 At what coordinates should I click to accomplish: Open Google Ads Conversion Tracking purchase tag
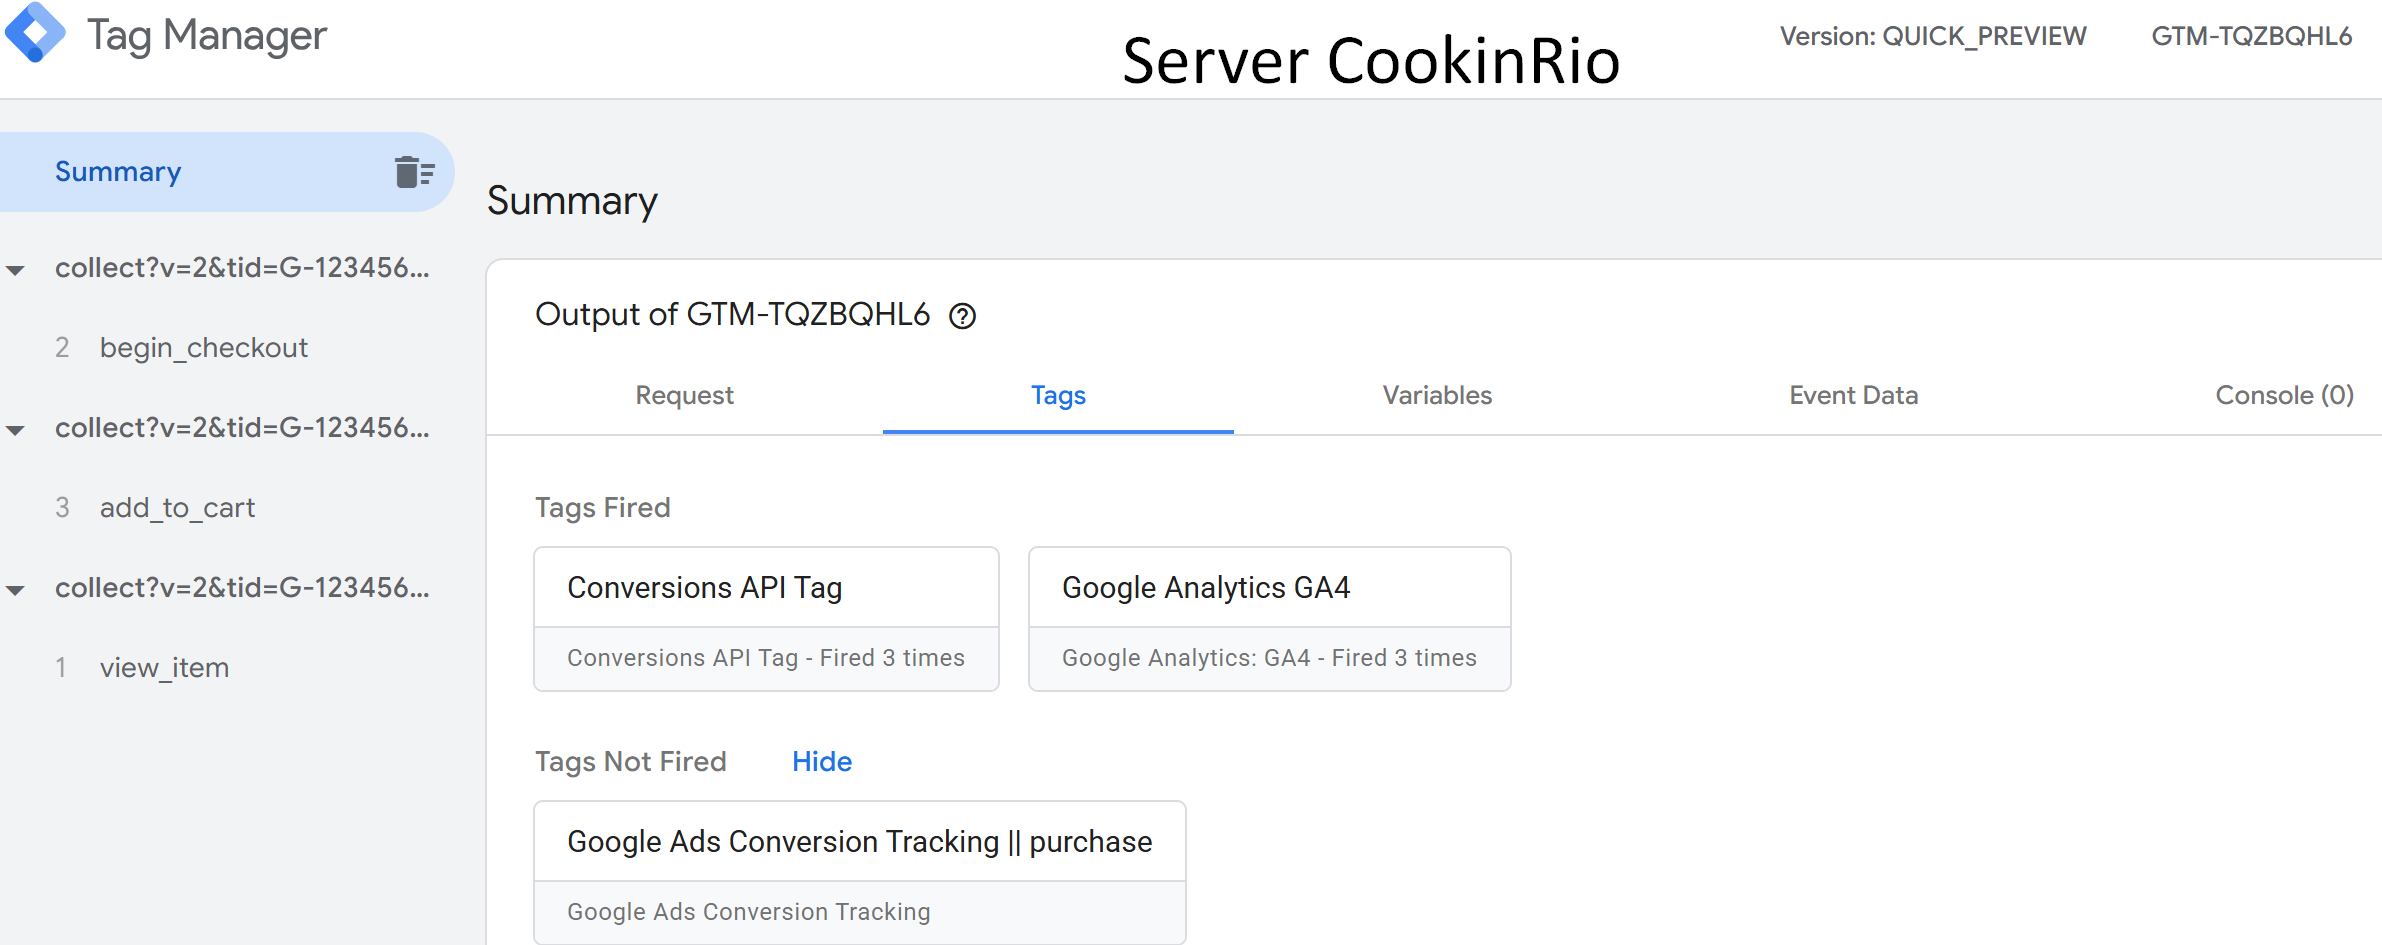pos(859,871)
